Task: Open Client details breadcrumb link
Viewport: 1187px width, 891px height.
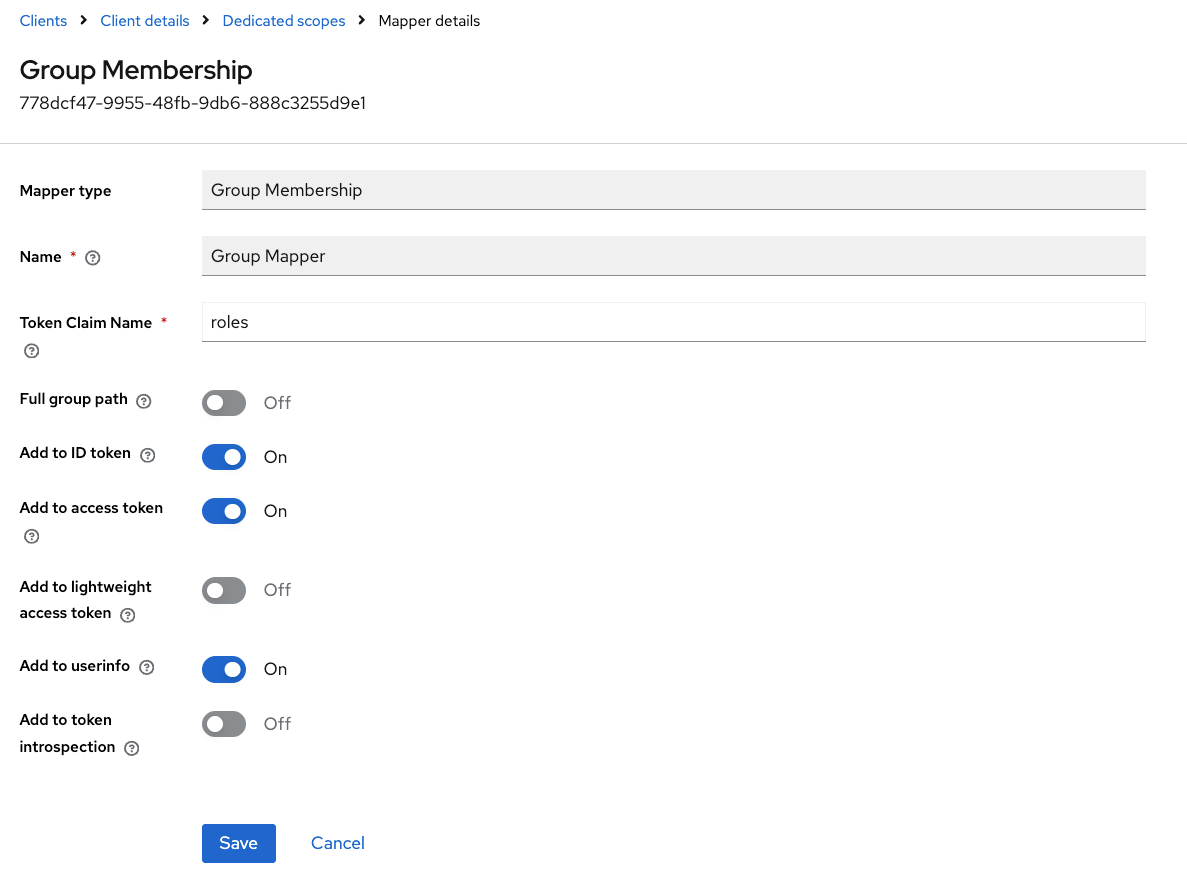Action: click(x=145, y=20)
